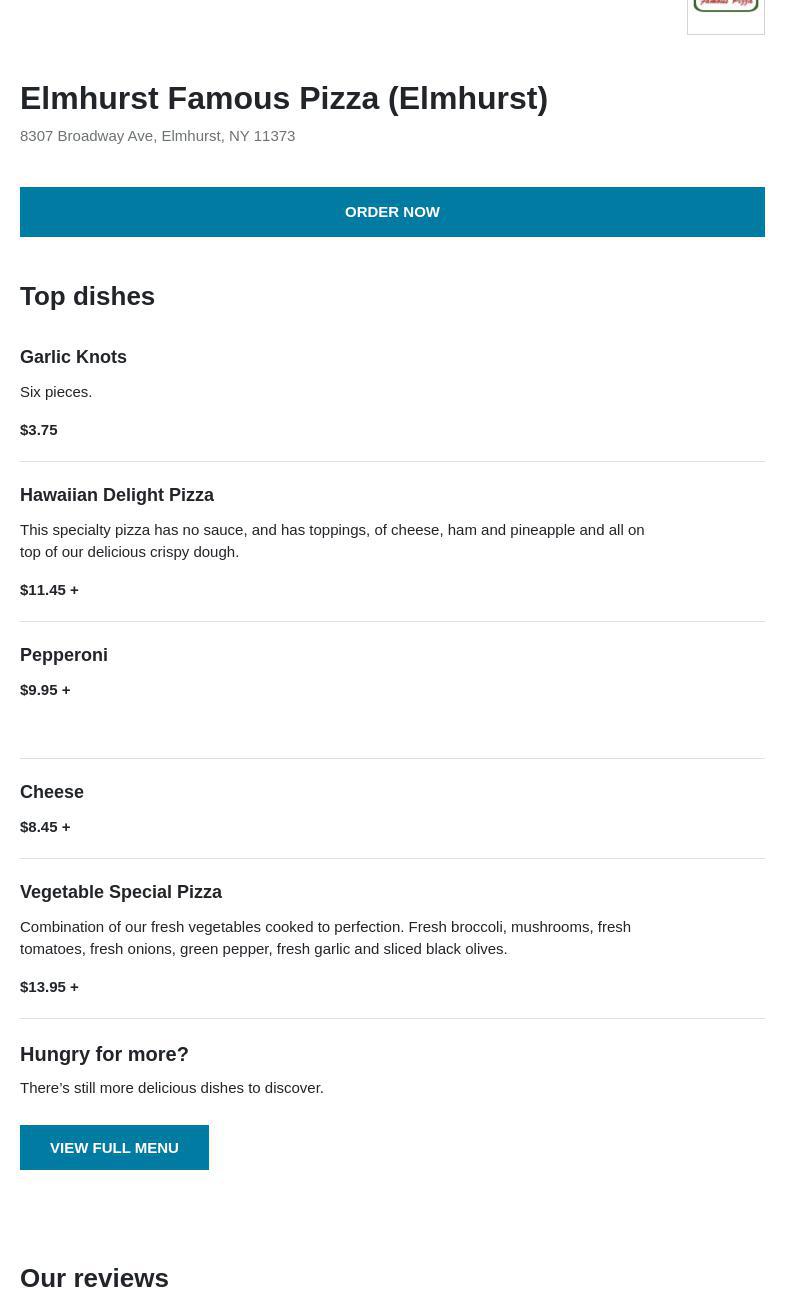Viewport: 785px width, 1300px height.
Task: Click the $8.45 + Cheese price
Action: click(45, 826)
